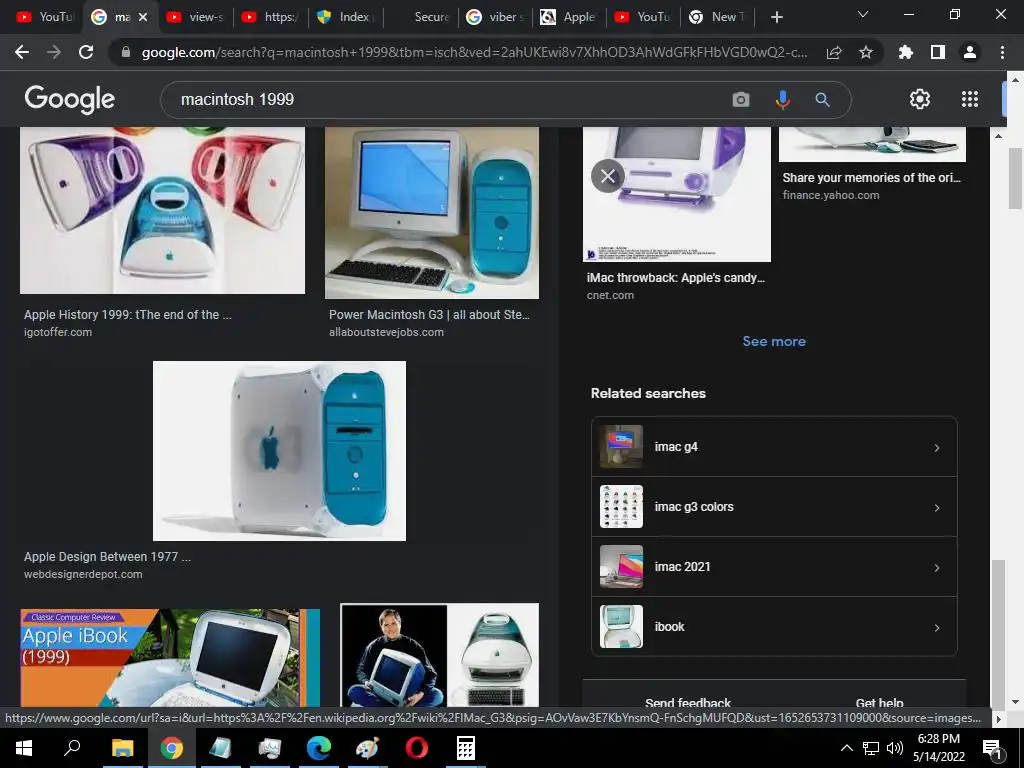
Task: Click 'iMac throwback: Apple's candy...' title
Action: [676, 278]
